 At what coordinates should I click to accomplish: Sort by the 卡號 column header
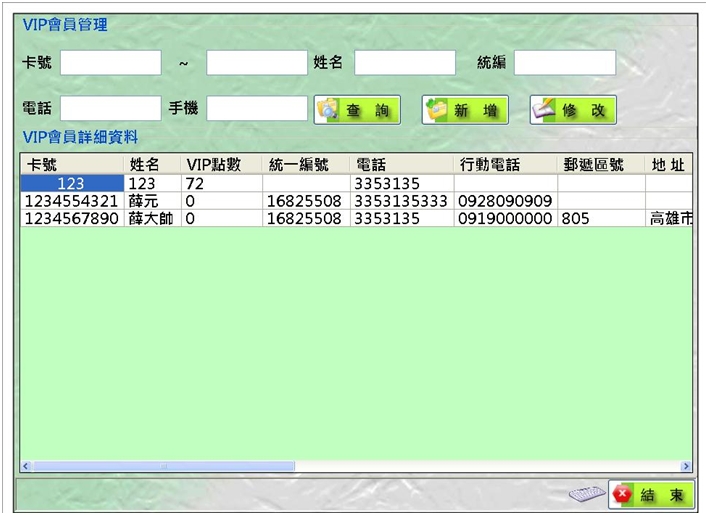[72, 165]
